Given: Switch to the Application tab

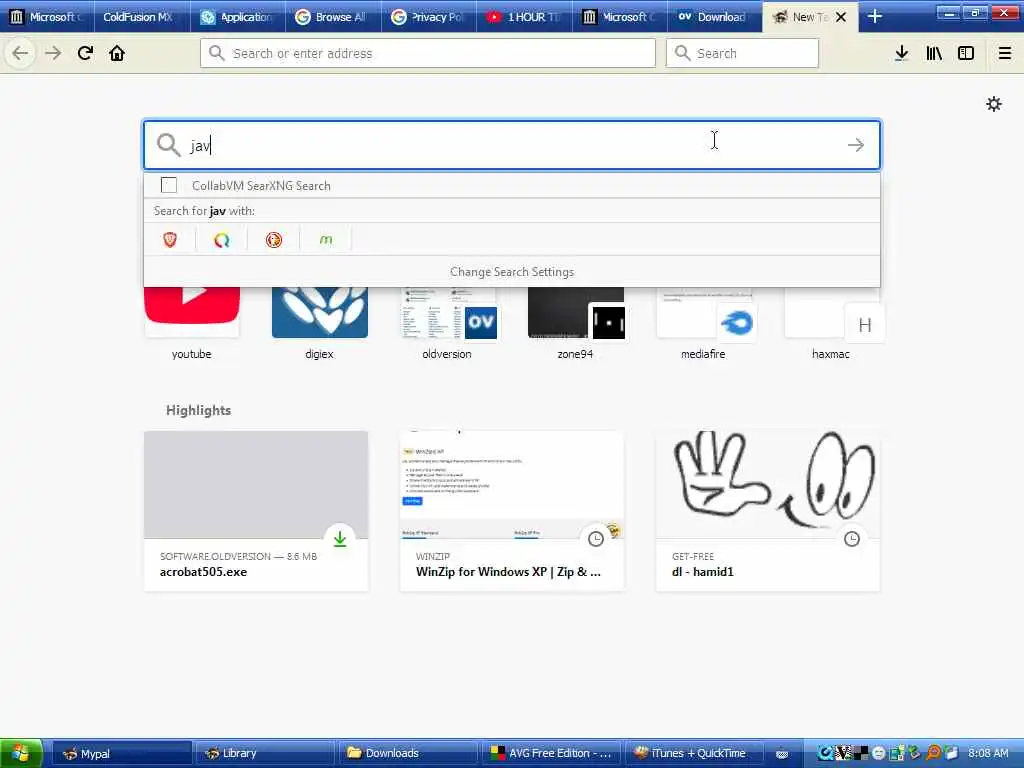Looking at the screenshot, I should click(238, 17).
